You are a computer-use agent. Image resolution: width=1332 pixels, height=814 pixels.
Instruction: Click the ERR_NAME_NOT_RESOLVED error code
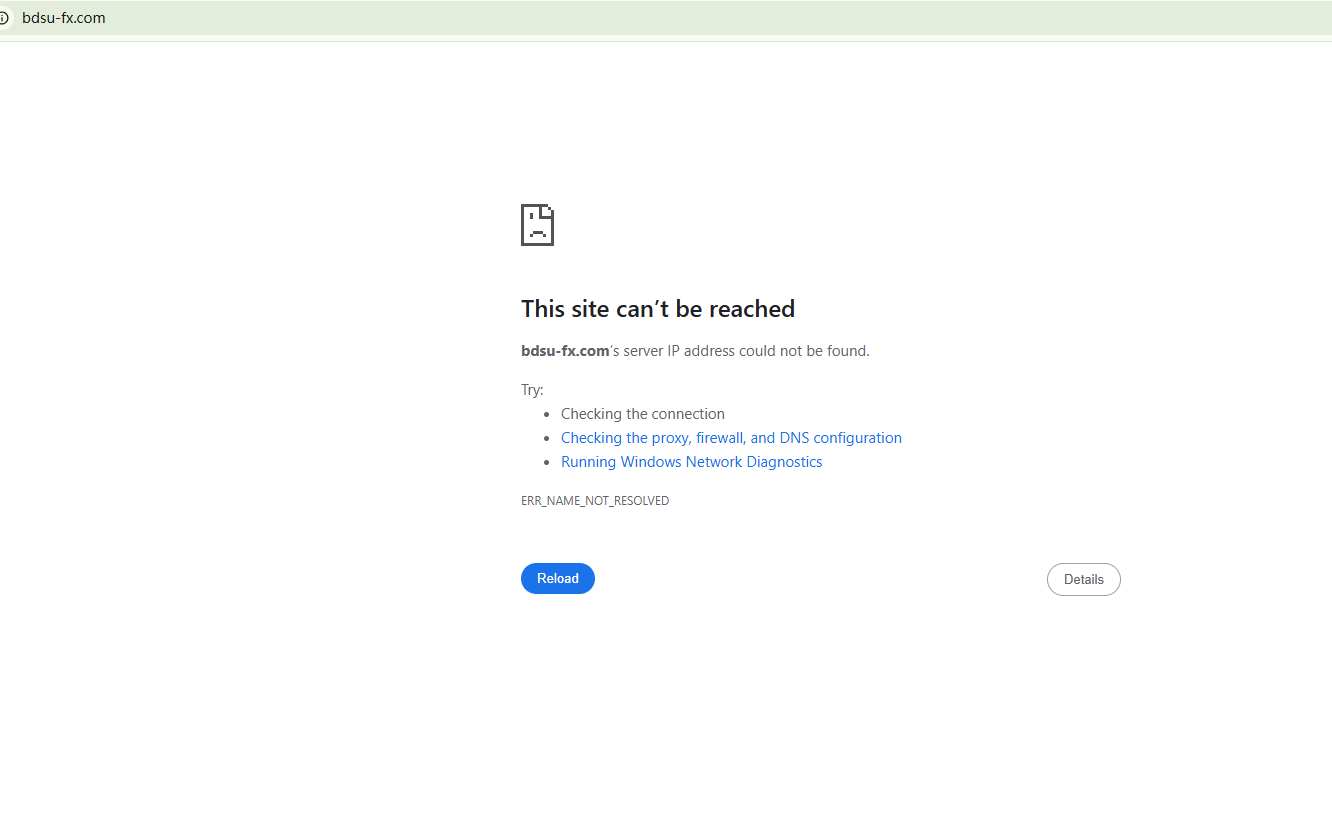pyautogui.click(x=595, y=501)
